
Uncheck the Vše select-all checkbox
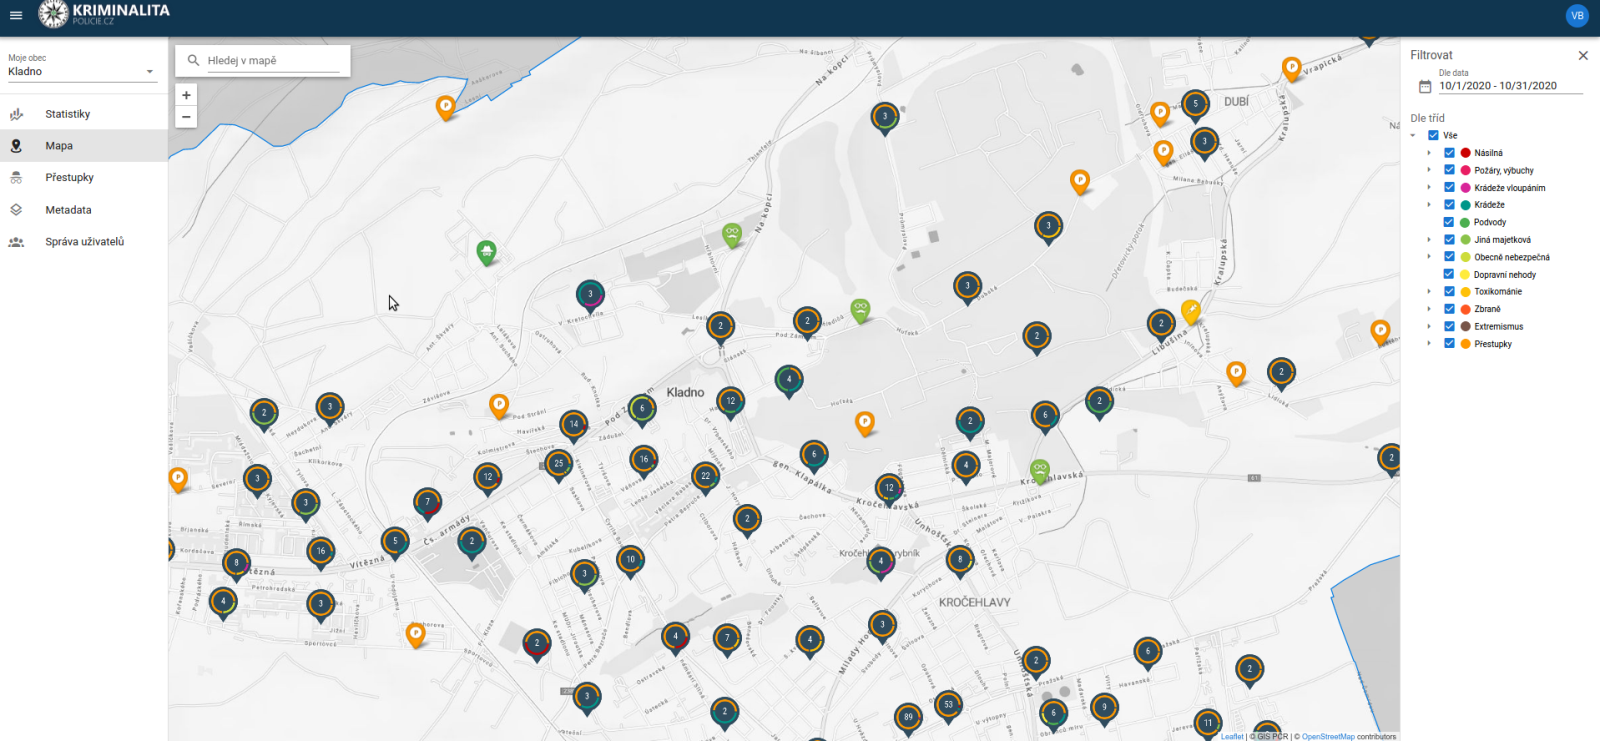pyautogui.click(x=1433, y=135)
